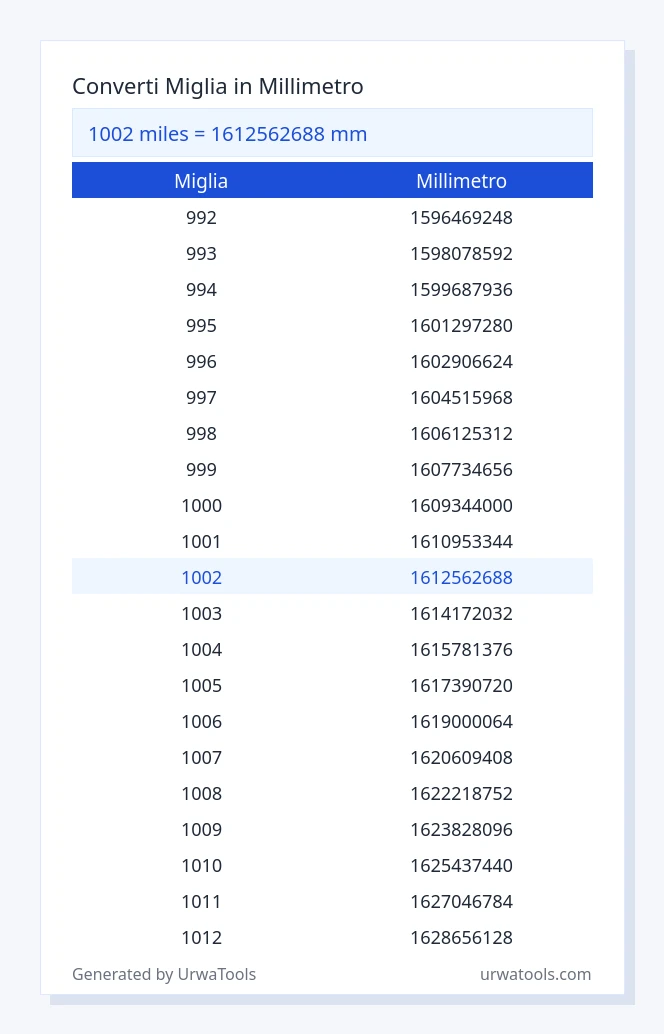Click the Generated by UrwaTools text
Viewport: 664px width, 1034px height.
coord(164,975)
